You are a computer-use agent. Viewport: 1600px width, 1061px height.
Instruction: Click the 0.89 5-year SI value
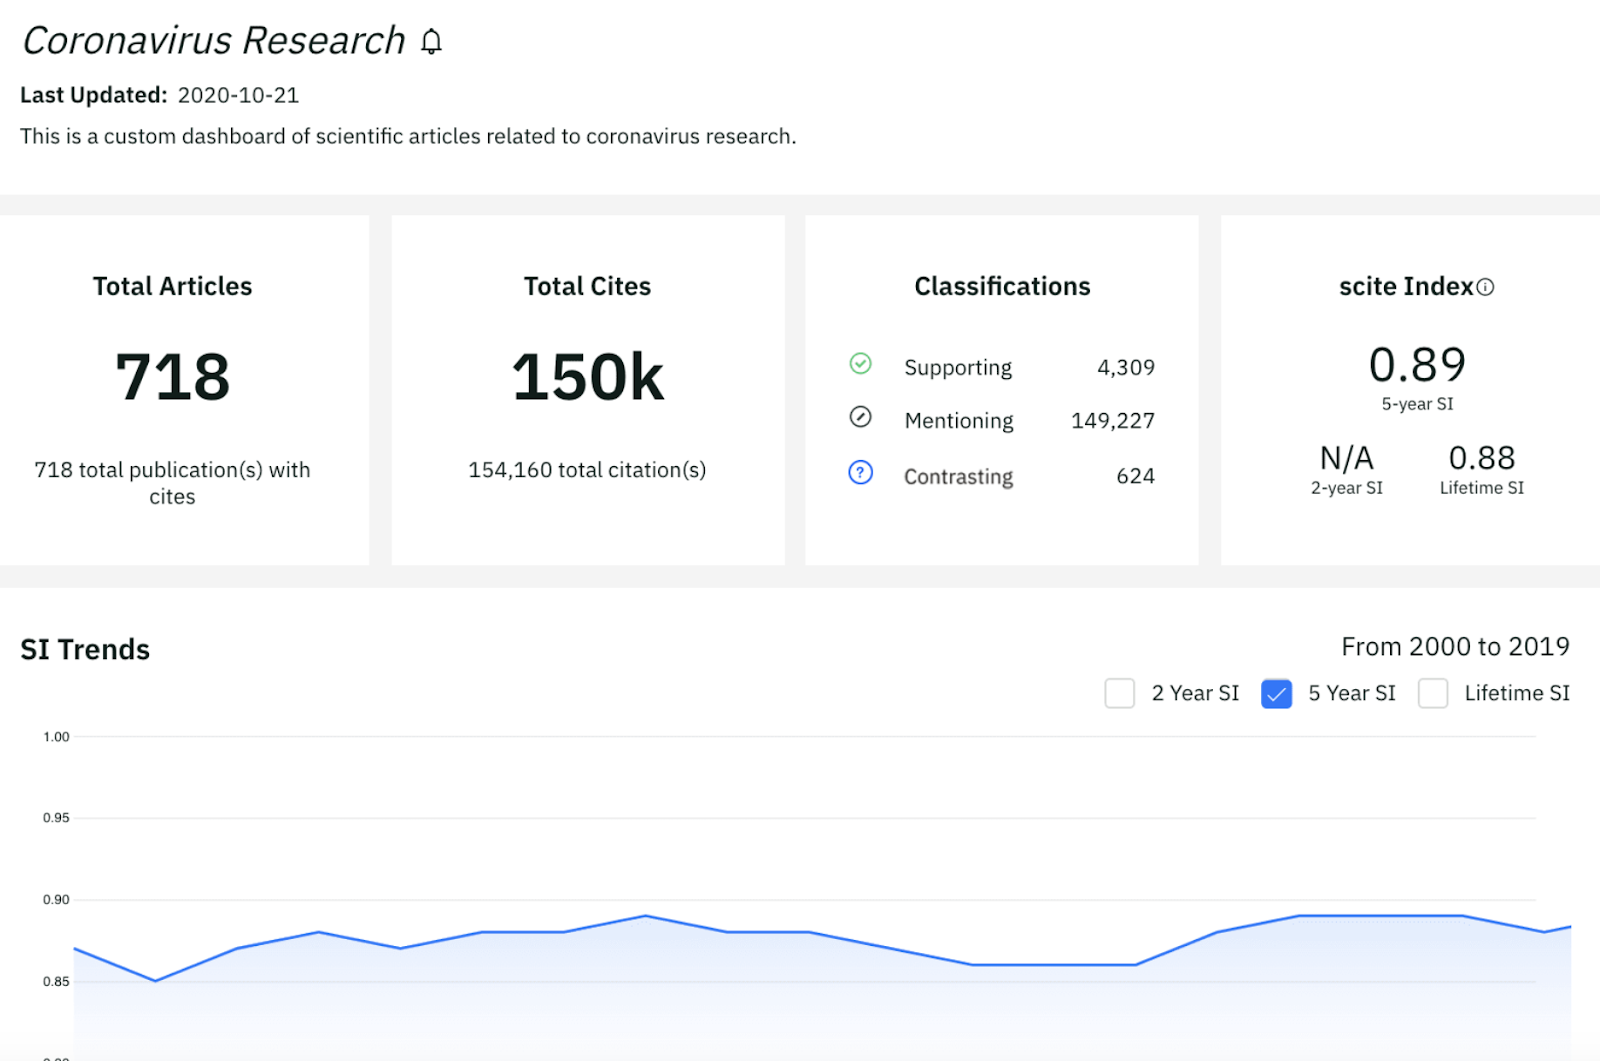pos(1417,365)
